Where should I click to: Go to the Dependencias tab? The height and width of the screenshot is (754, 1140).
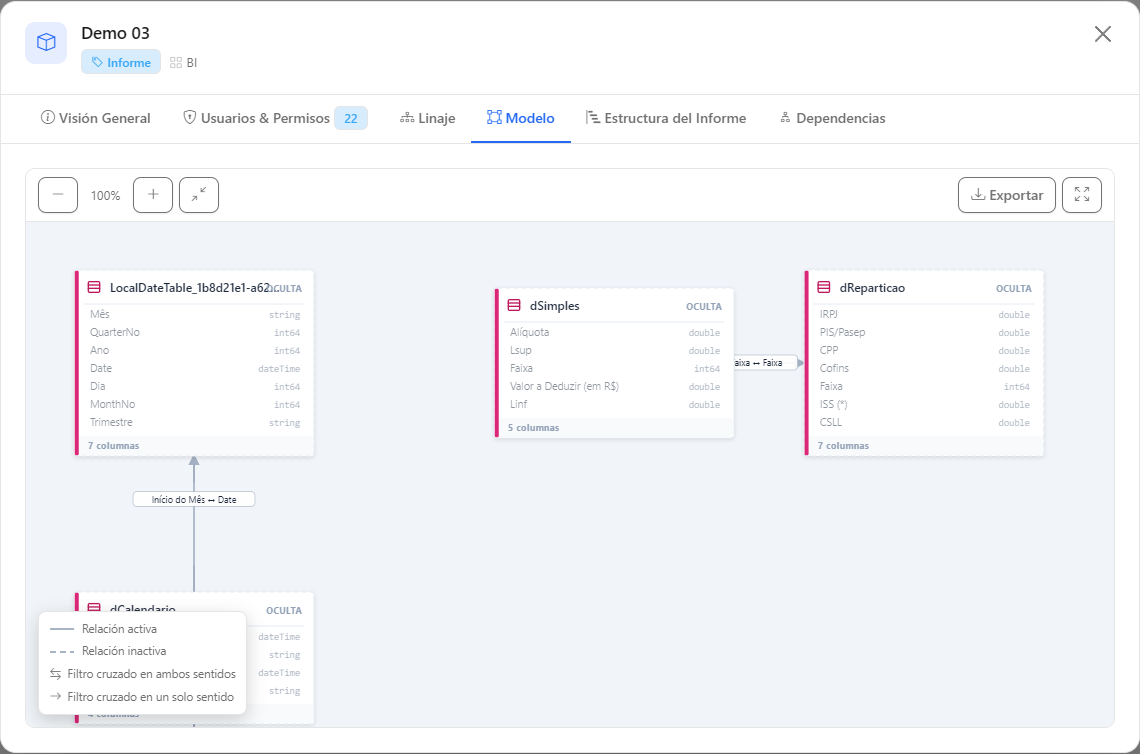click(832, 118)
